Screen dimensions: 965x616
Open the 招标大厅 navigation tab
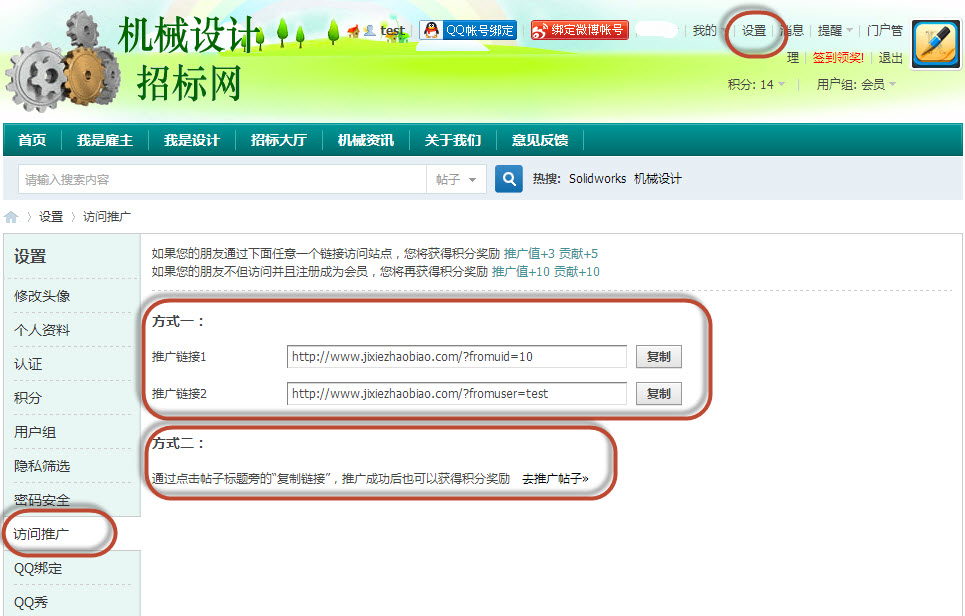(279, 140)
